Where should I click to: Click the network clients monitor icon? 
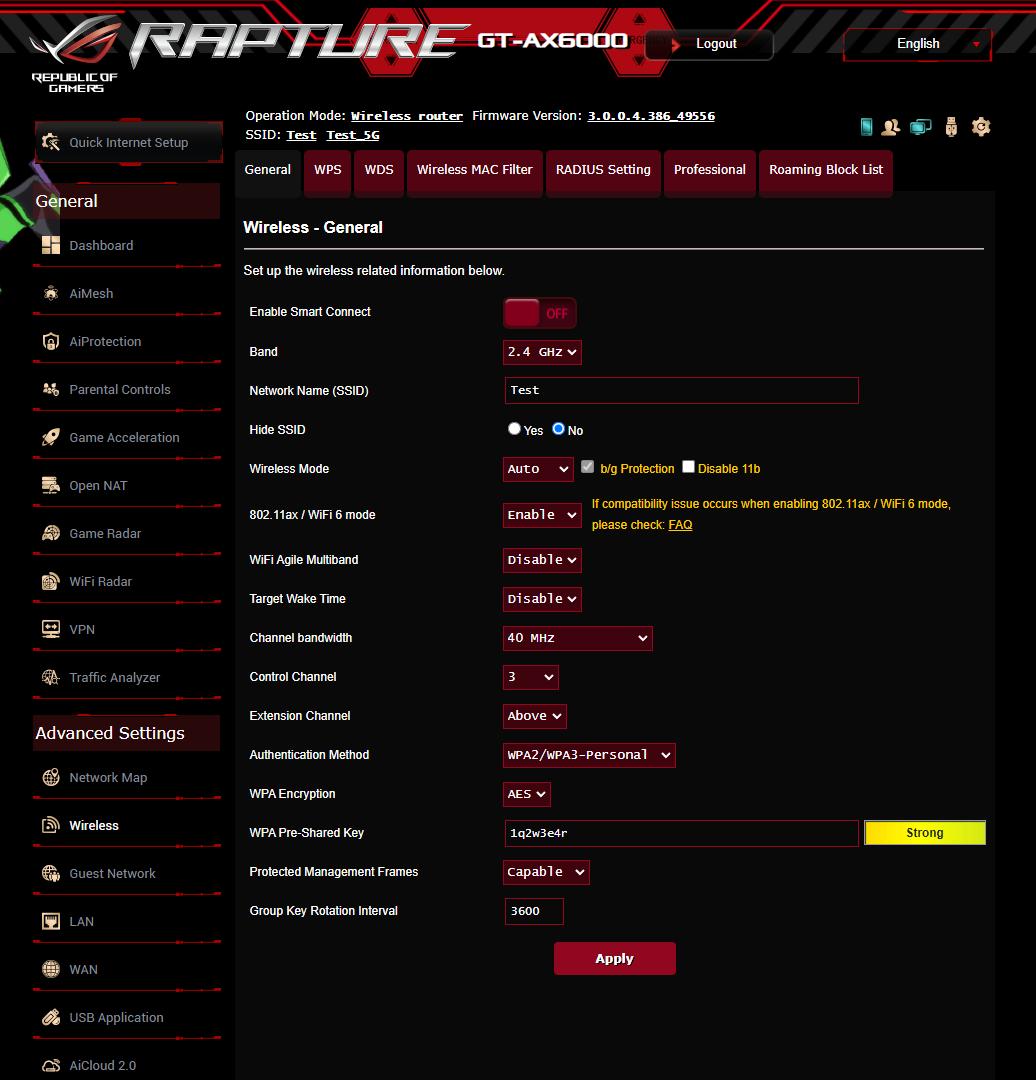click(x=920, y=127)
